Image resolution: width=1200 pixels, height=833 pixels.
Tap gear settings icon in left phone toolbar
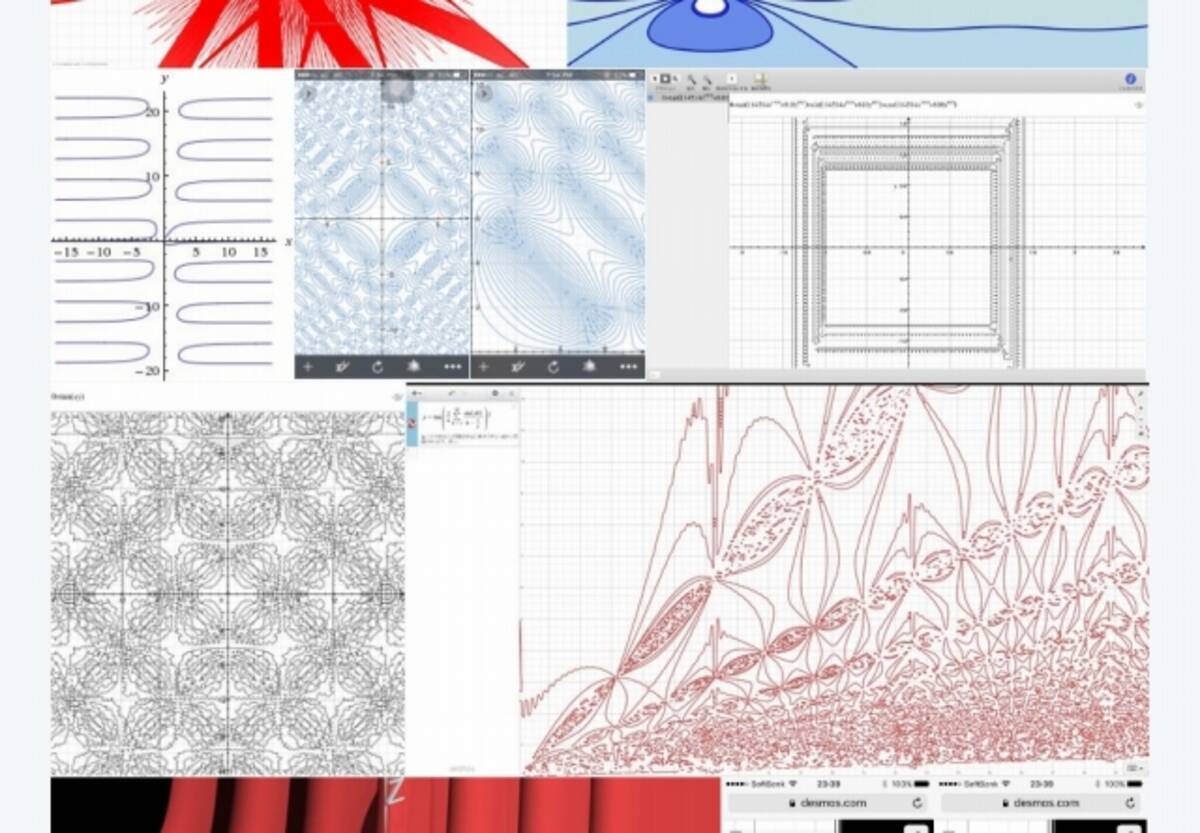414,367
